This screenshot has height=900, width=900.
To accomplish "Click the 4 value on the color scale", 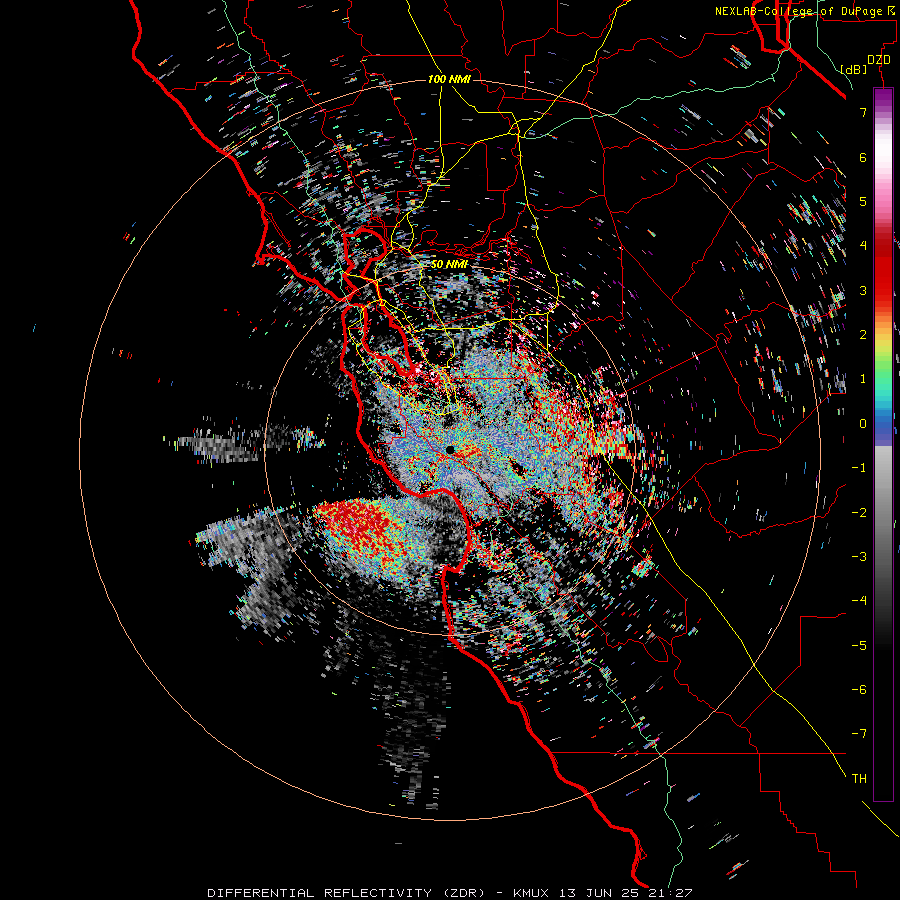I will tap(863, 246).
